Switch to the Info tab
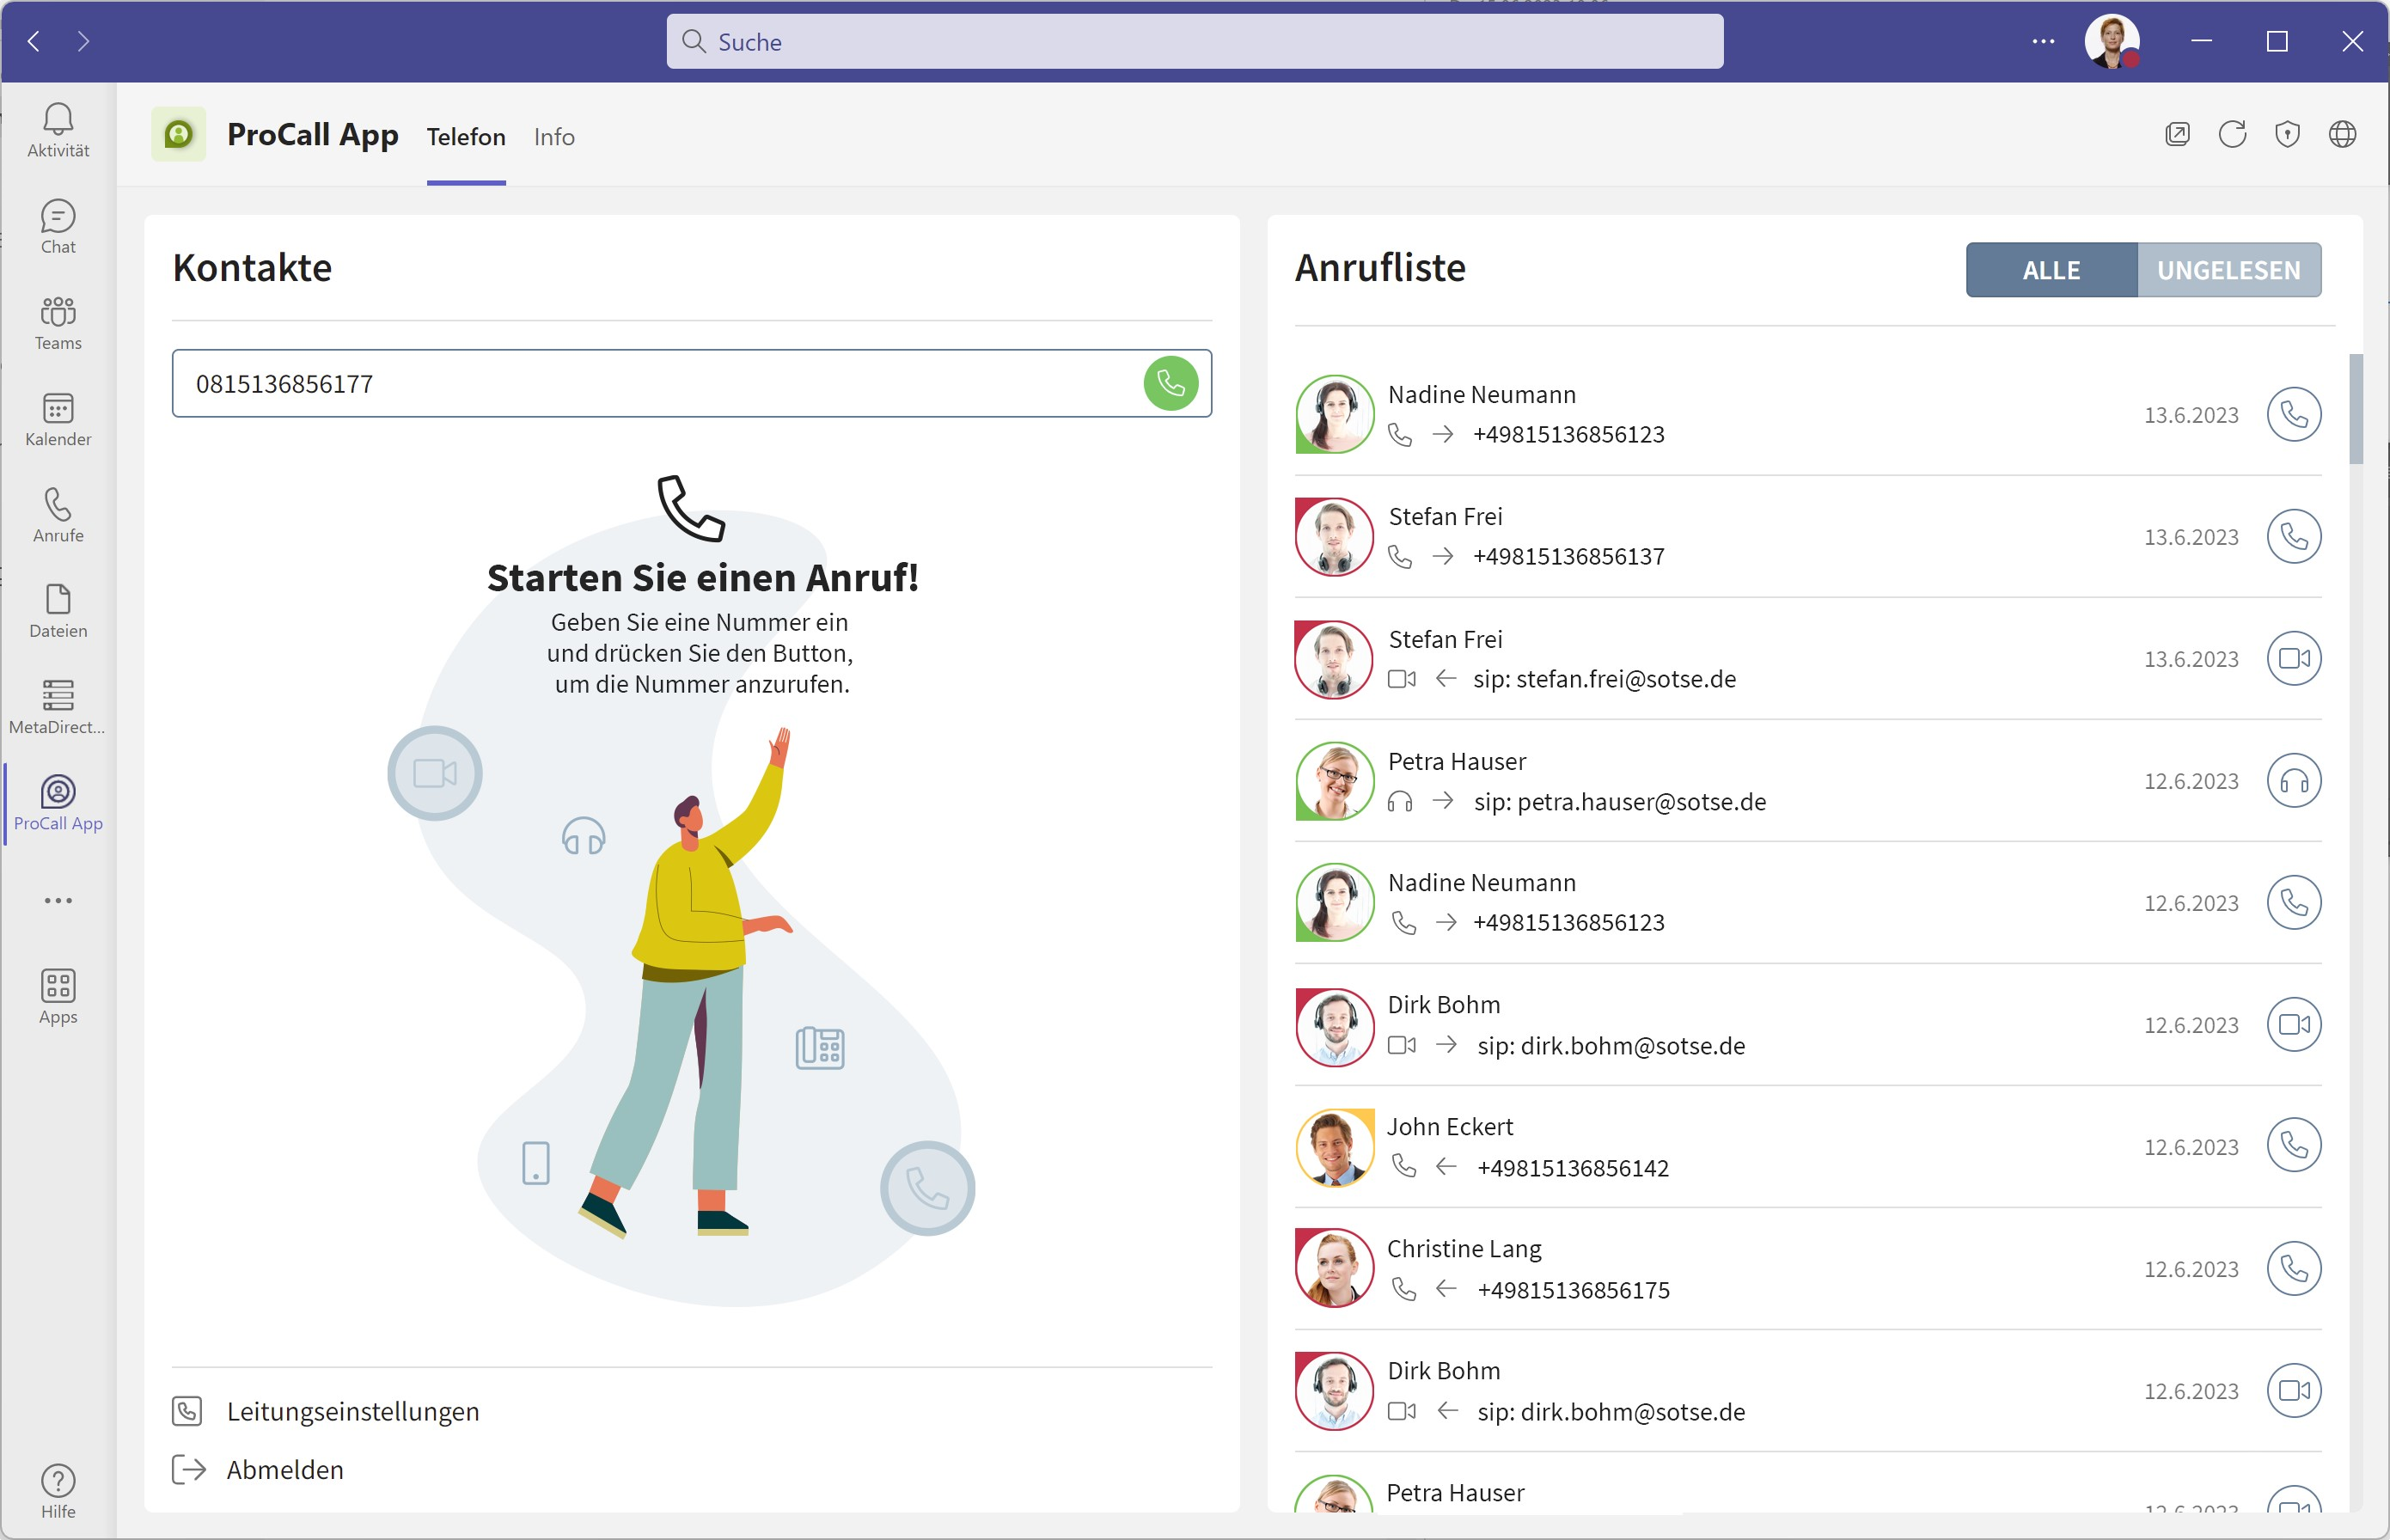 pos(554,137)
